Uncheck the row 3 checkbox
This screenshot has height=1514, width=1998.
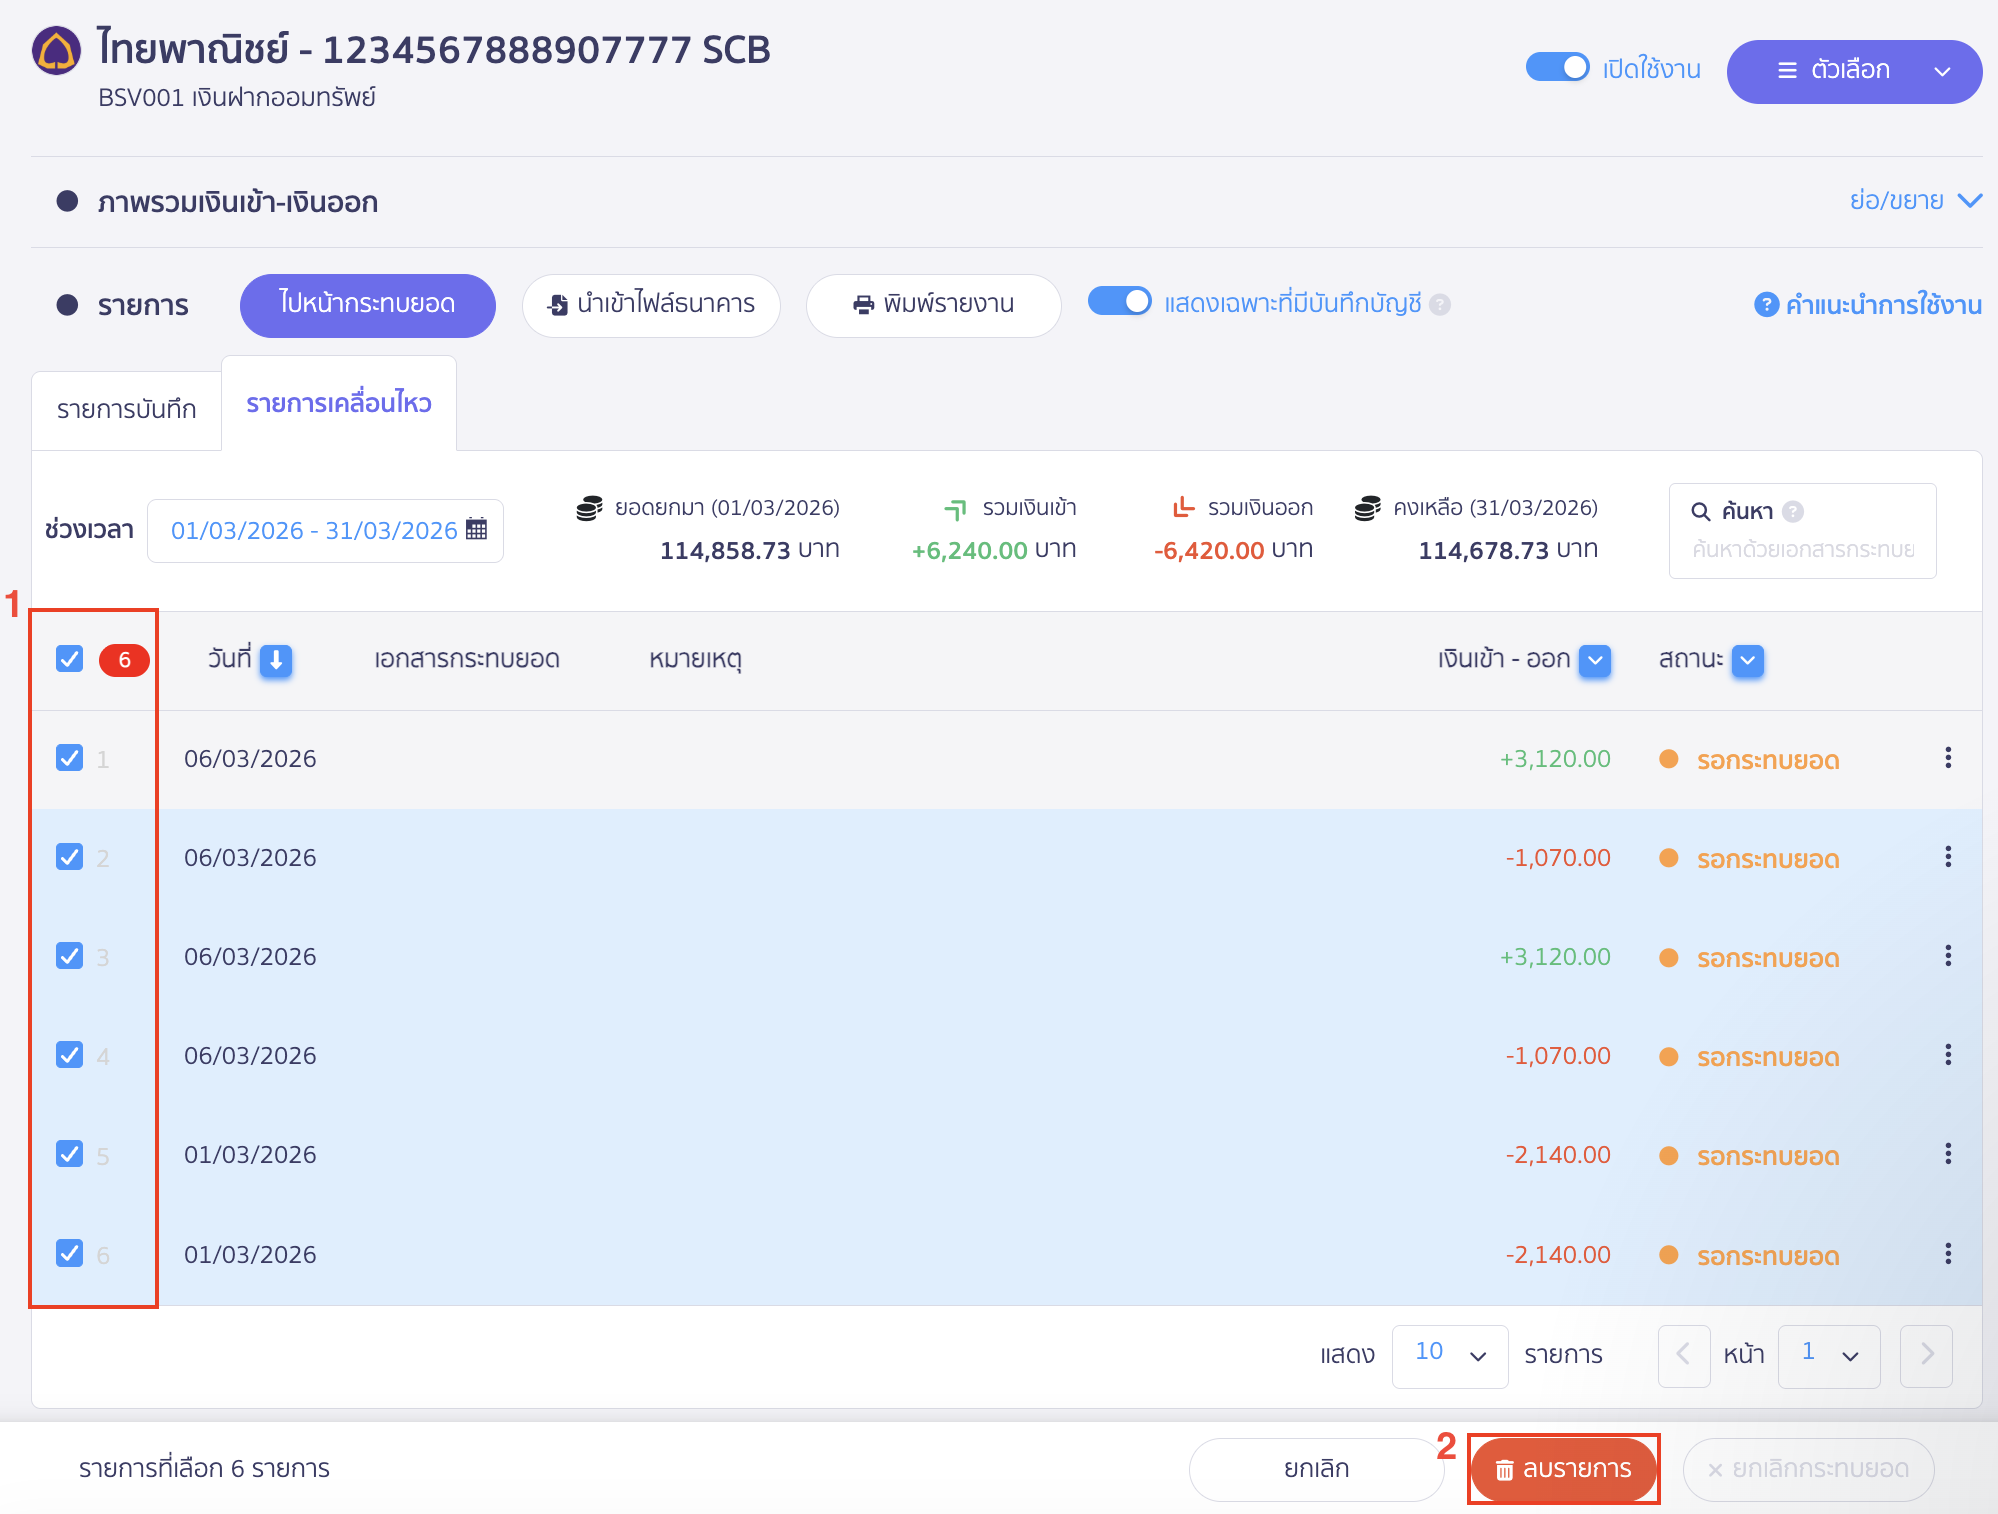point(69,956)
